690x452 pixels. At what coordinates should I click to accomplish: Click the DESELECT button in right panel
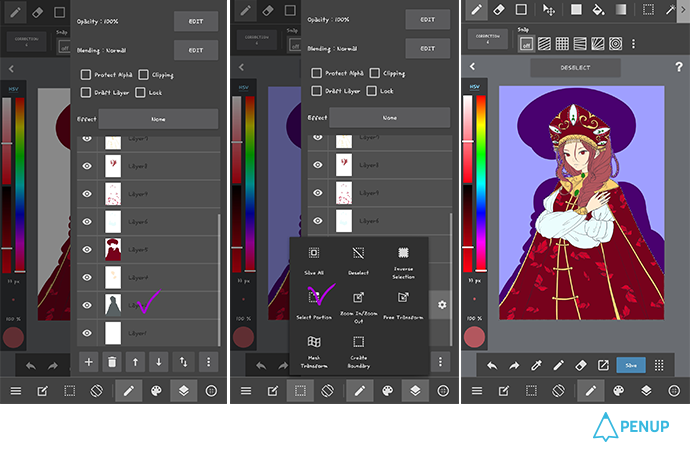pyautogui.click(x=576, y=68)
